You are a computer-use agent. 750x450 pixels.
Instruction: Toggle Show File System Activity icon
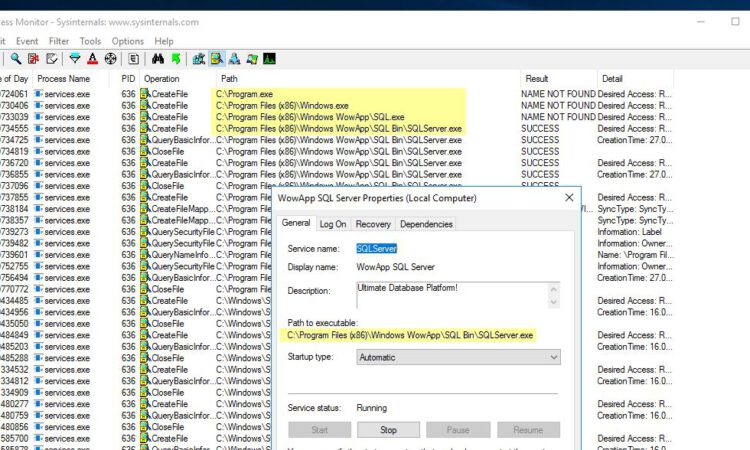coord(217,59)
